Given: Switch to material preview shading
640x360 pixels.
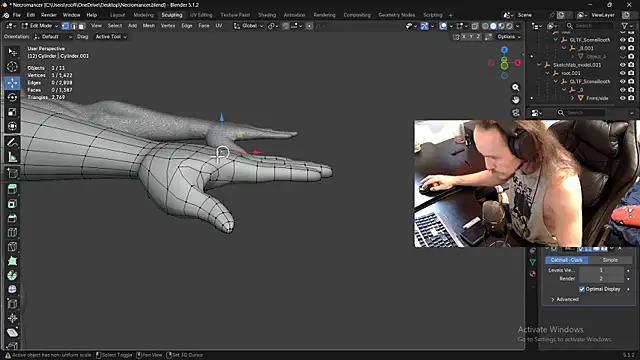Looking at the screenshot, I should [501, 26].
